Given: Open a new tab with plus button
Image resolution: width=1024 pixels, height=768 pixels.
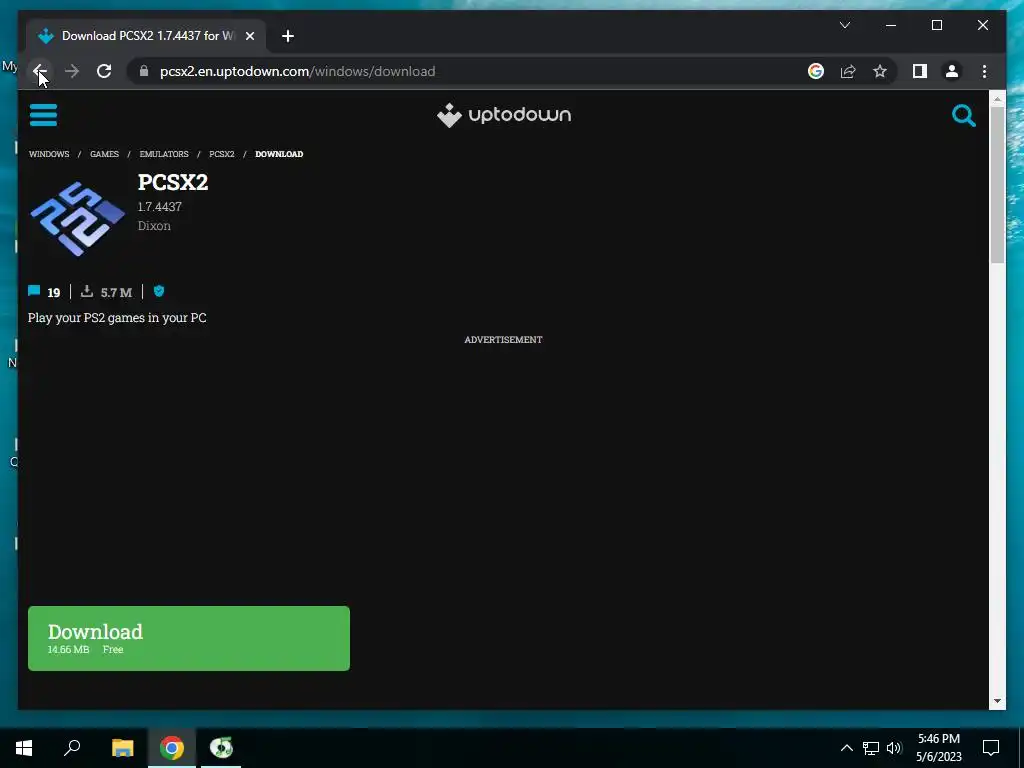Looking at the screenshot, I should [x=288, y=36].
